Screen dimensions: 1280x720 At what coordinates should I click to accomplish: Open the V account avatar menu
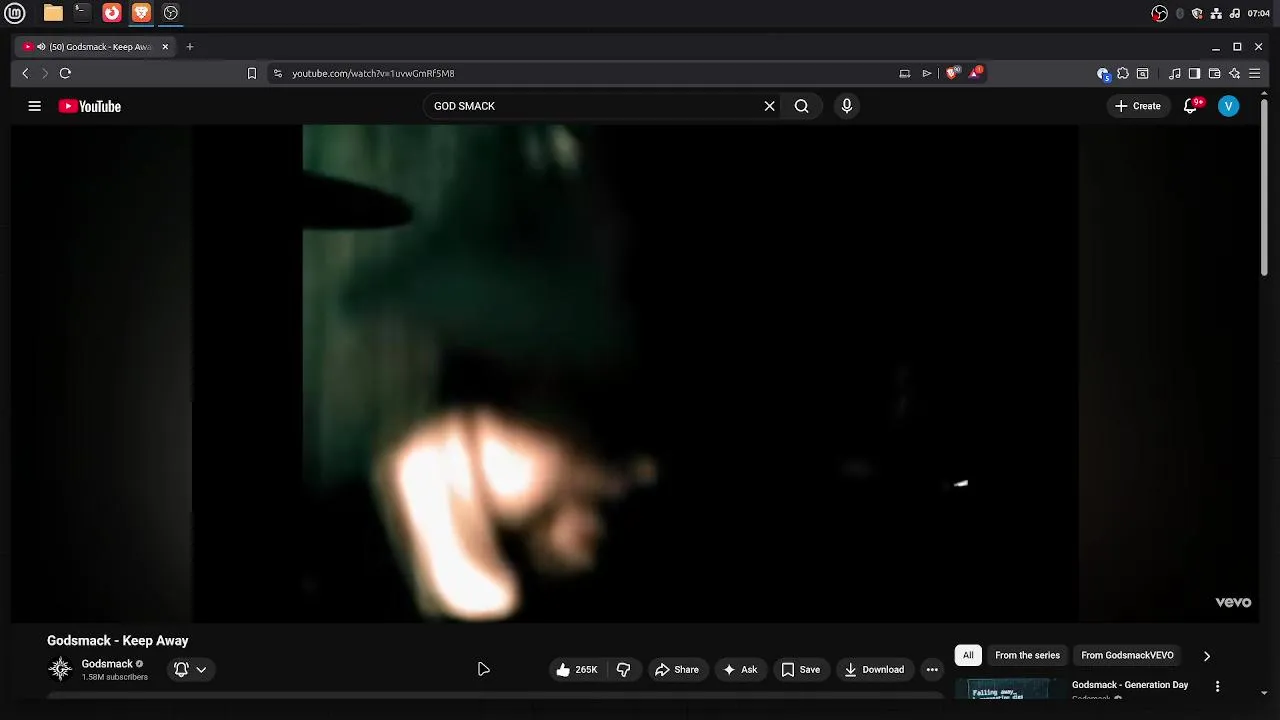point(1228,106)
